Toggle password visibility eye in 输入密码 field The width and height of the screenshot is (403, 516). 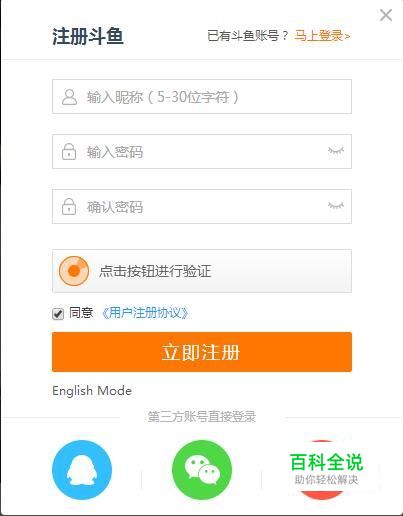pos(336,151)
